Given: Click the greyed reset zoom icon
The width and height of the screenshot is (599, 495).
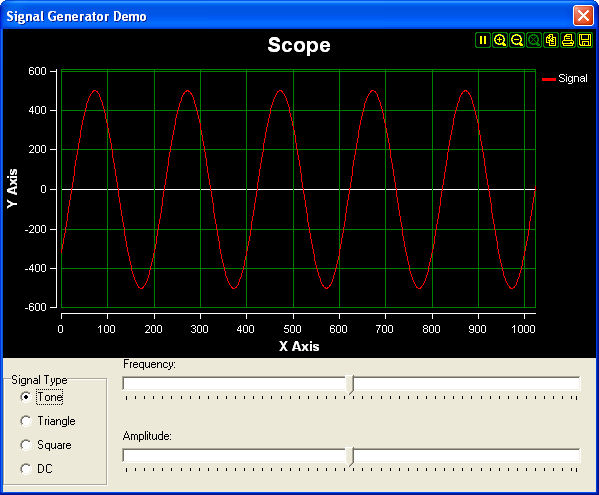Looking at the screenshot, I should pyautogui.click(x=534, y=40).
